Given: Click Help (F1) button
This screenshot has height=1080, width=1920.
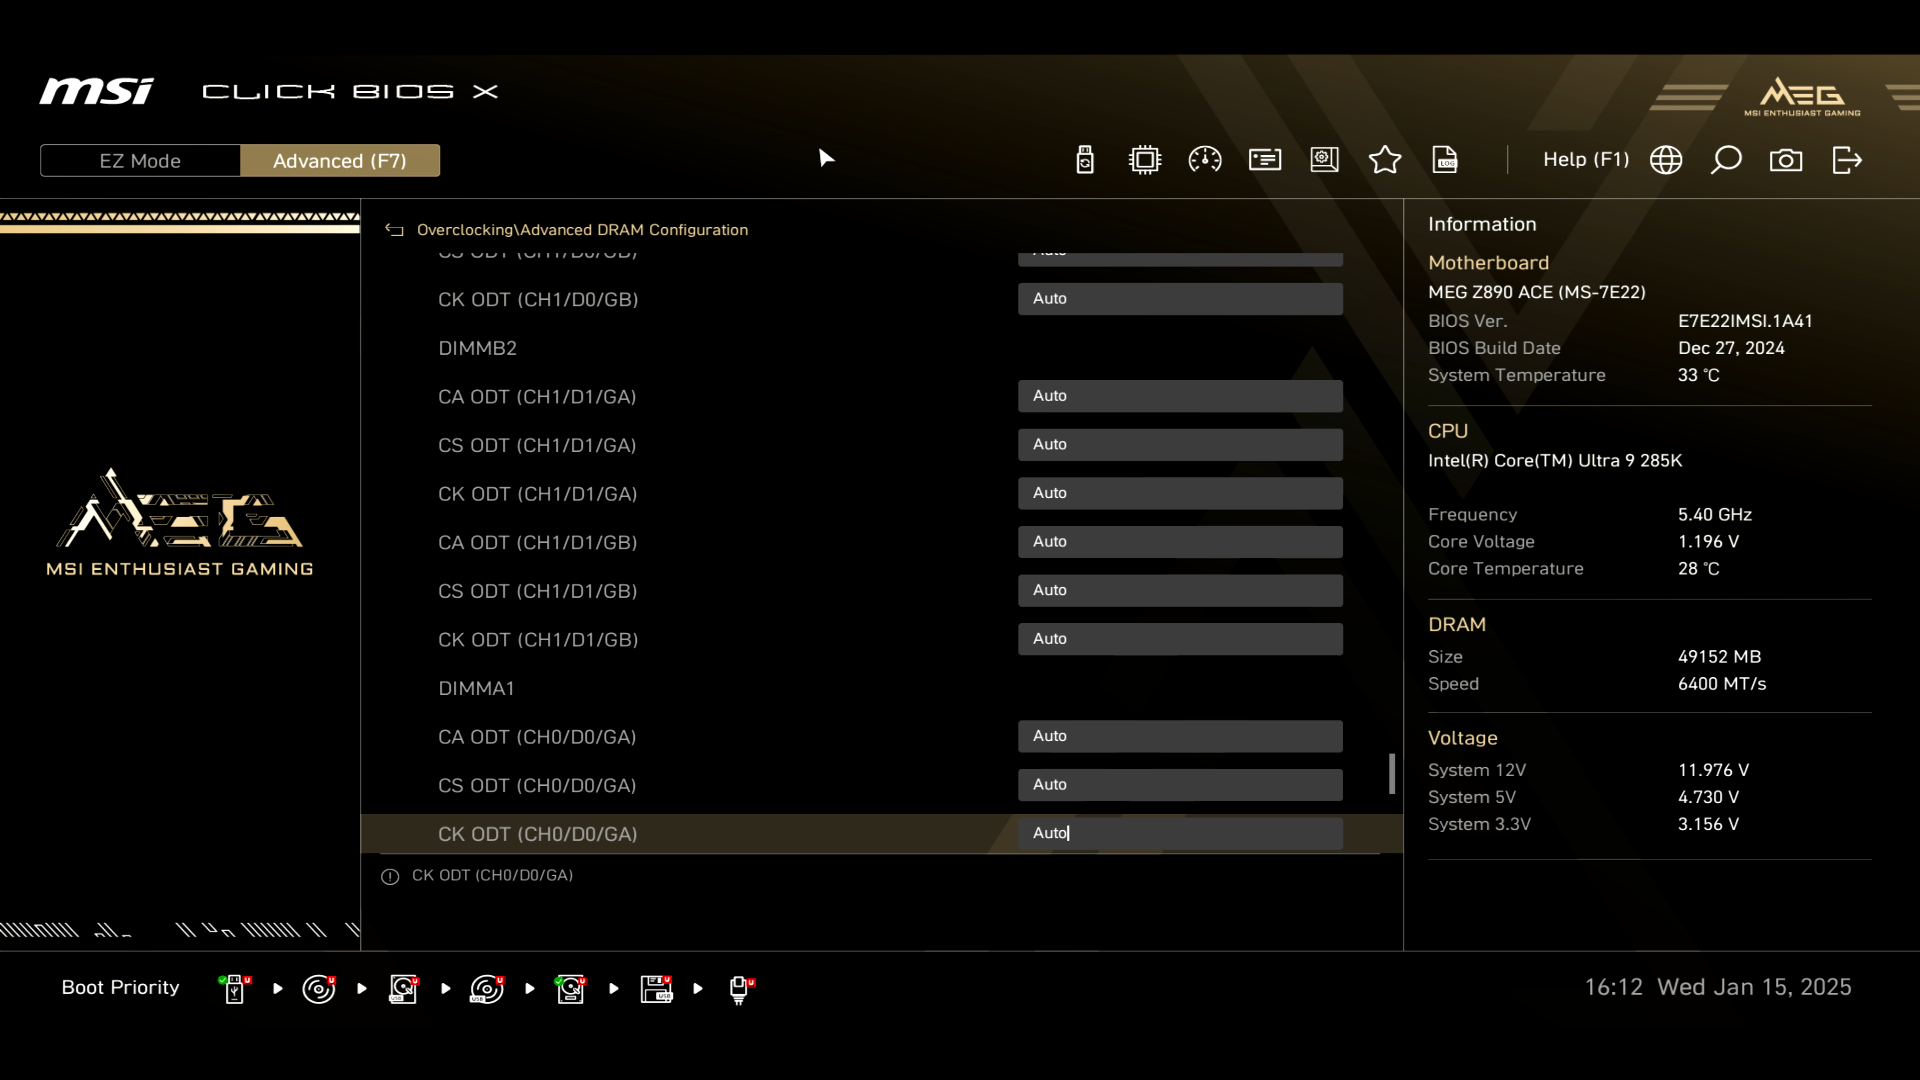Looking at the screenshot, I should pyautogui.click(x=1585, y=160).
